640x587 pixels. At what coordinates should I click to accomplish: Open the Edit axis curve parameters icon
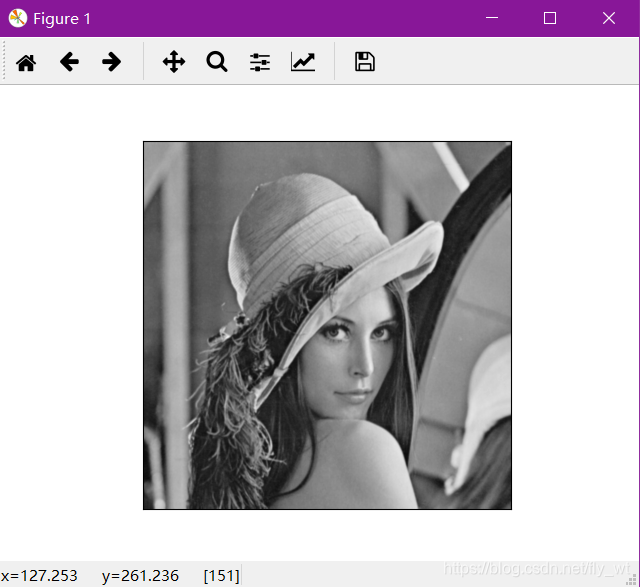coord(303,62)
